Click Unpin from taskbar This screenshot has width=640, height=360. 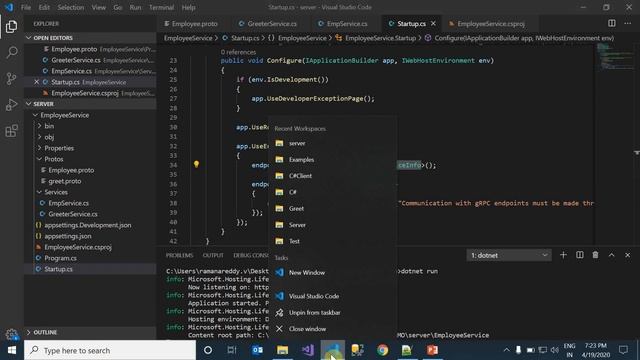333,312
